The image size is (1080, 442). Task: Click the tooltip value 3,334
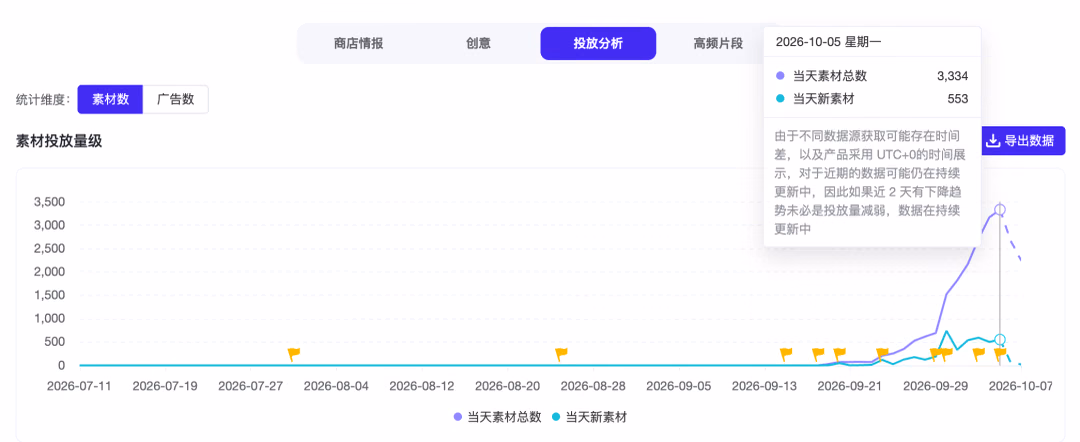(953, 76)
